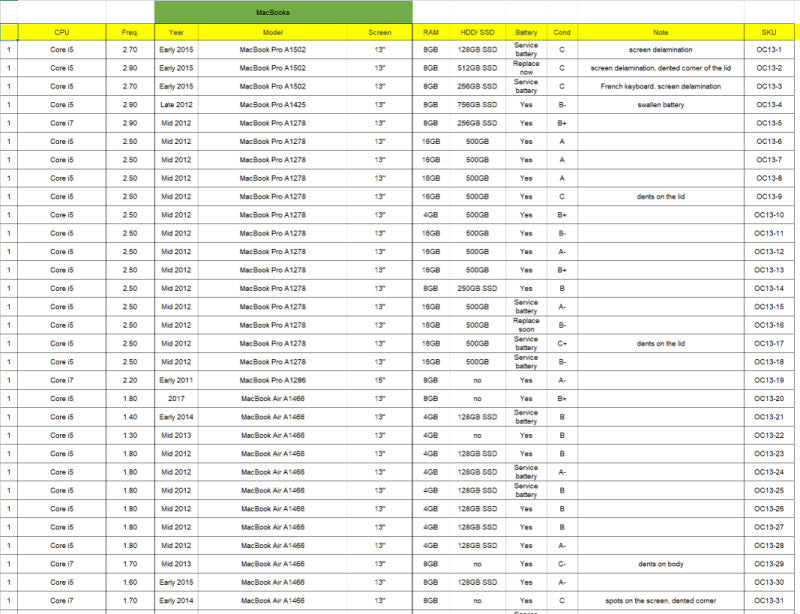Click SKU cell OC13-26
The image size is (800, 614).
tap(769, 509)
